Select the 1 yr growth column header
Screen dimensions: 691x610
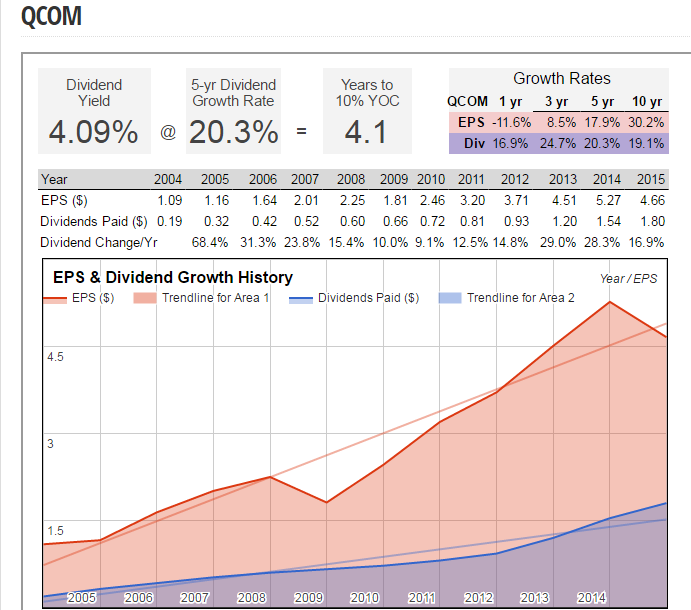click(x=510, y=101)
